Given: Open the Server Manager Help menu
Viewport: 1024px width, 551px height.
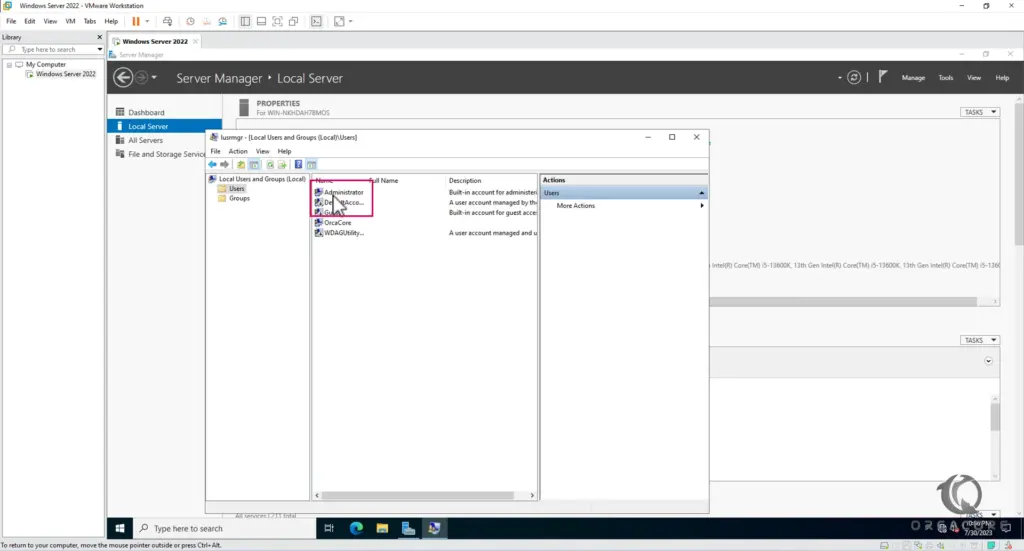Looking at the screenshot, I should pyautogui.click(x=1002, y=78).
